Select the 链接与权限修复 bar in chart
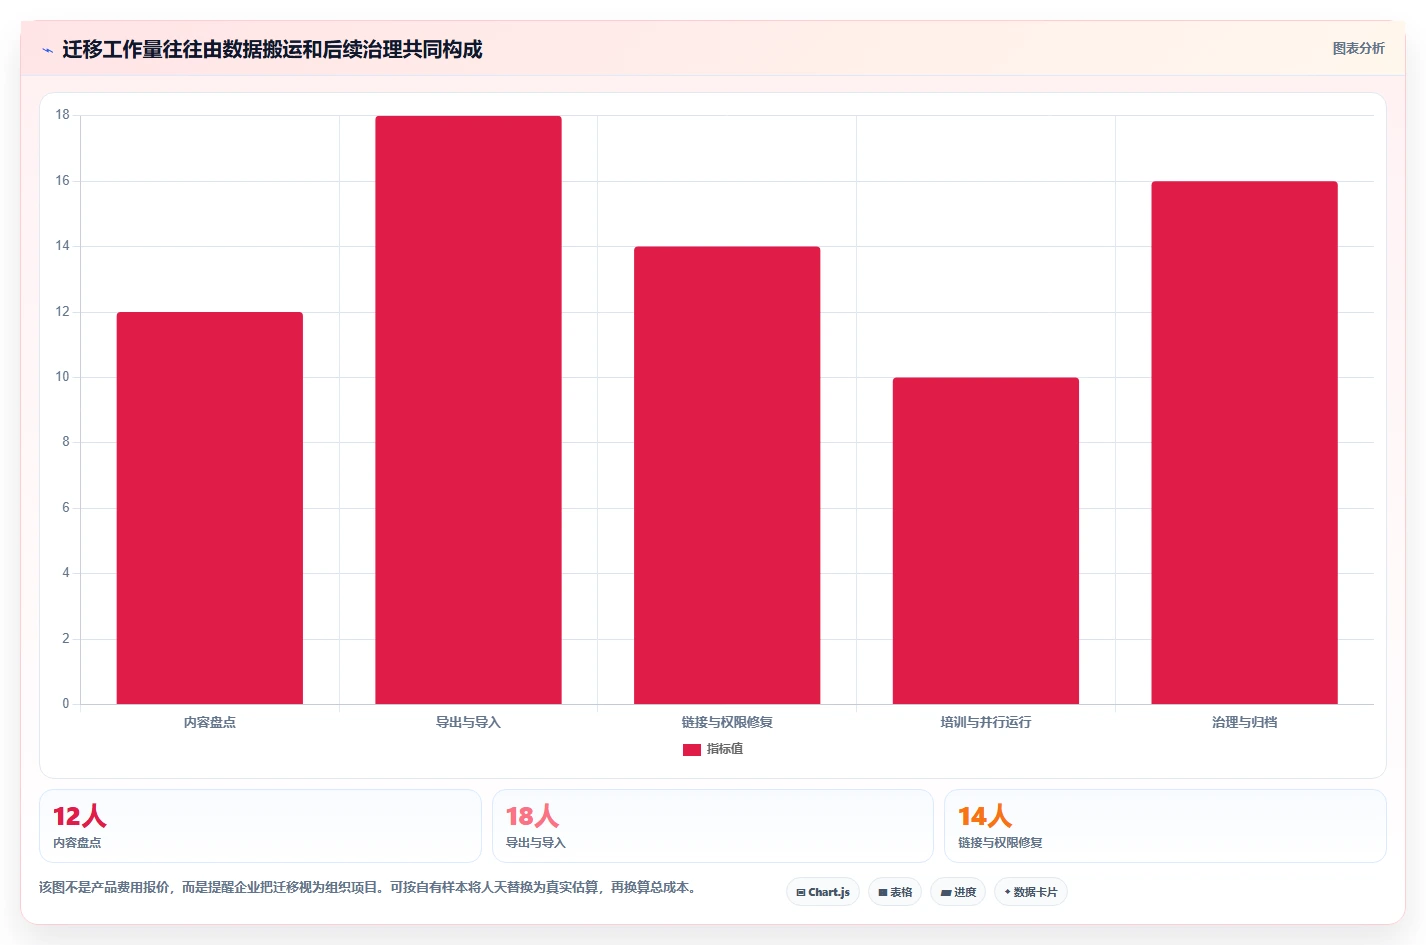The height and width of the screenshot is (945, 1426). (727, 475)
